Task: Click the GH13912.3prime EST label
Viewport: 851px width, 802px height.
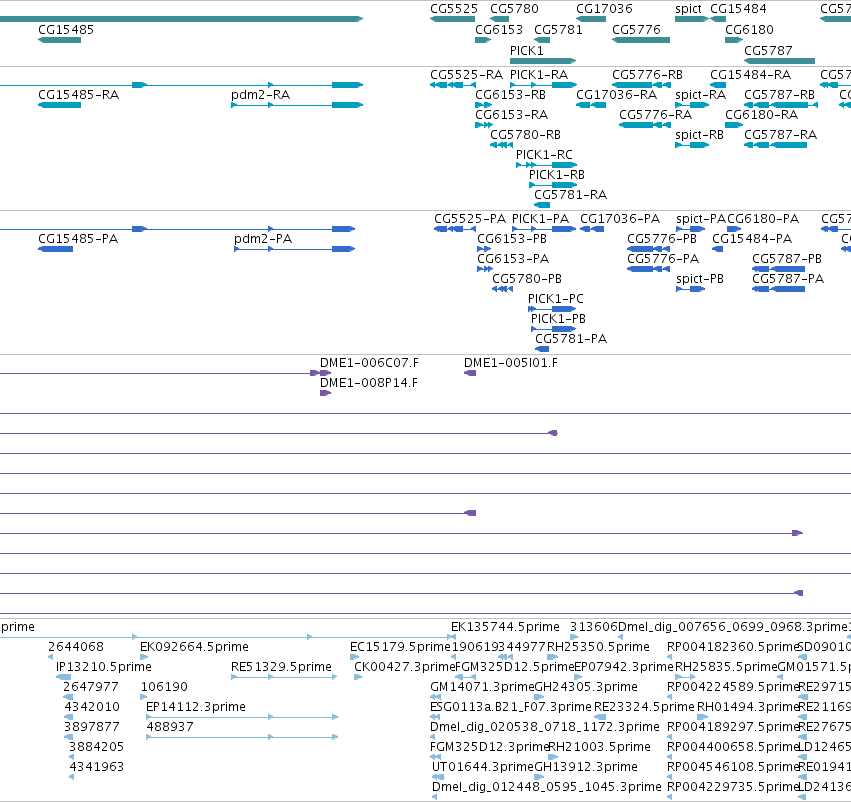Action: 586,767
